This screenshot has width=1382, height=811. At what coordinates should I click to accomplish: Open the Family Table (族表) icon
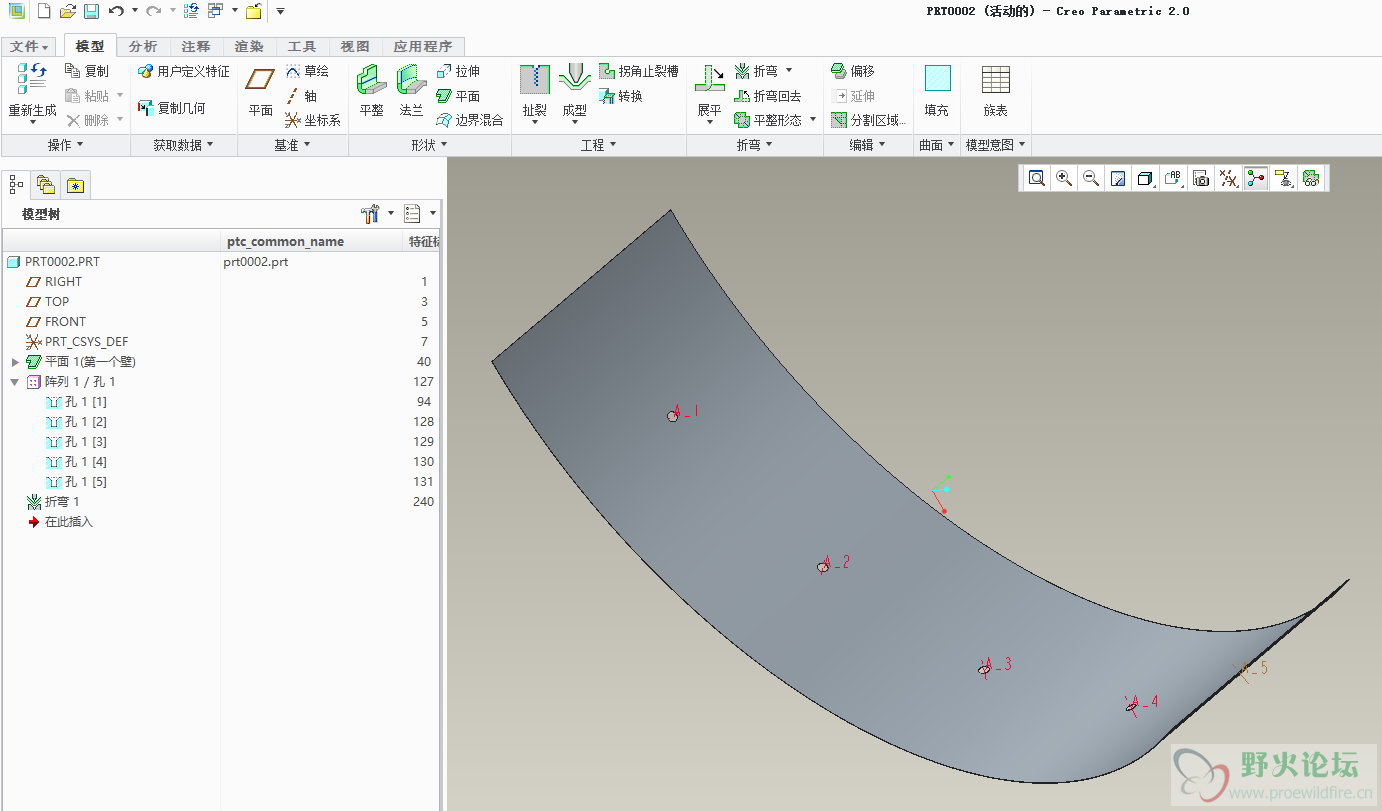995,80
